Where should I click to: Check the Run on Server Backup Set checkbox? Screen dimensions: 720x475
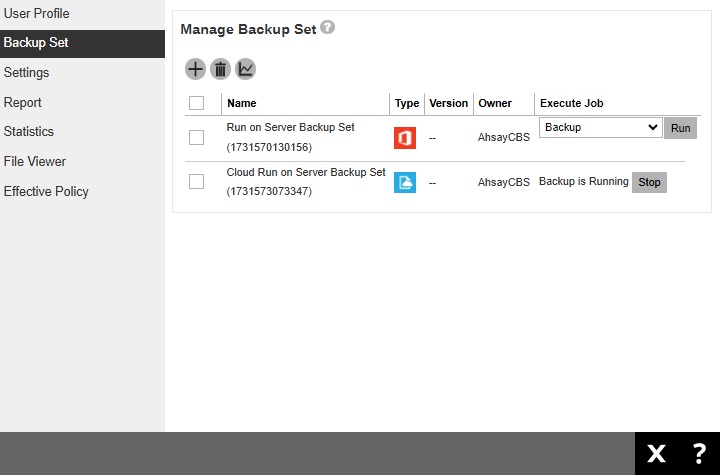(196, 138)
